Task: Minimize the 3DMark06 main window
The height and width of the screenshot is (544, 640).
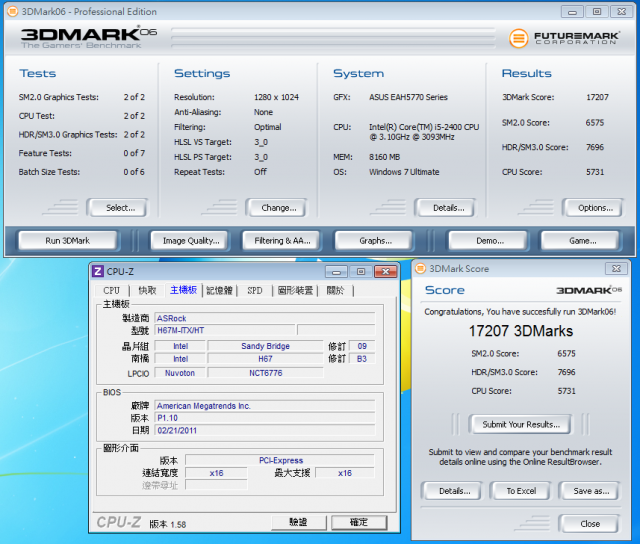Action: click(572, 12)
